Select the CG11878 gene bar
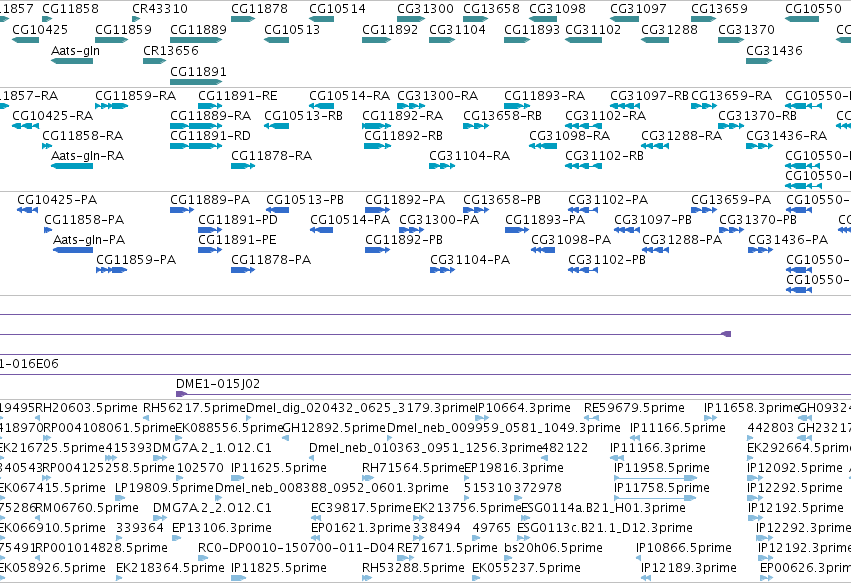 (243, 19)
